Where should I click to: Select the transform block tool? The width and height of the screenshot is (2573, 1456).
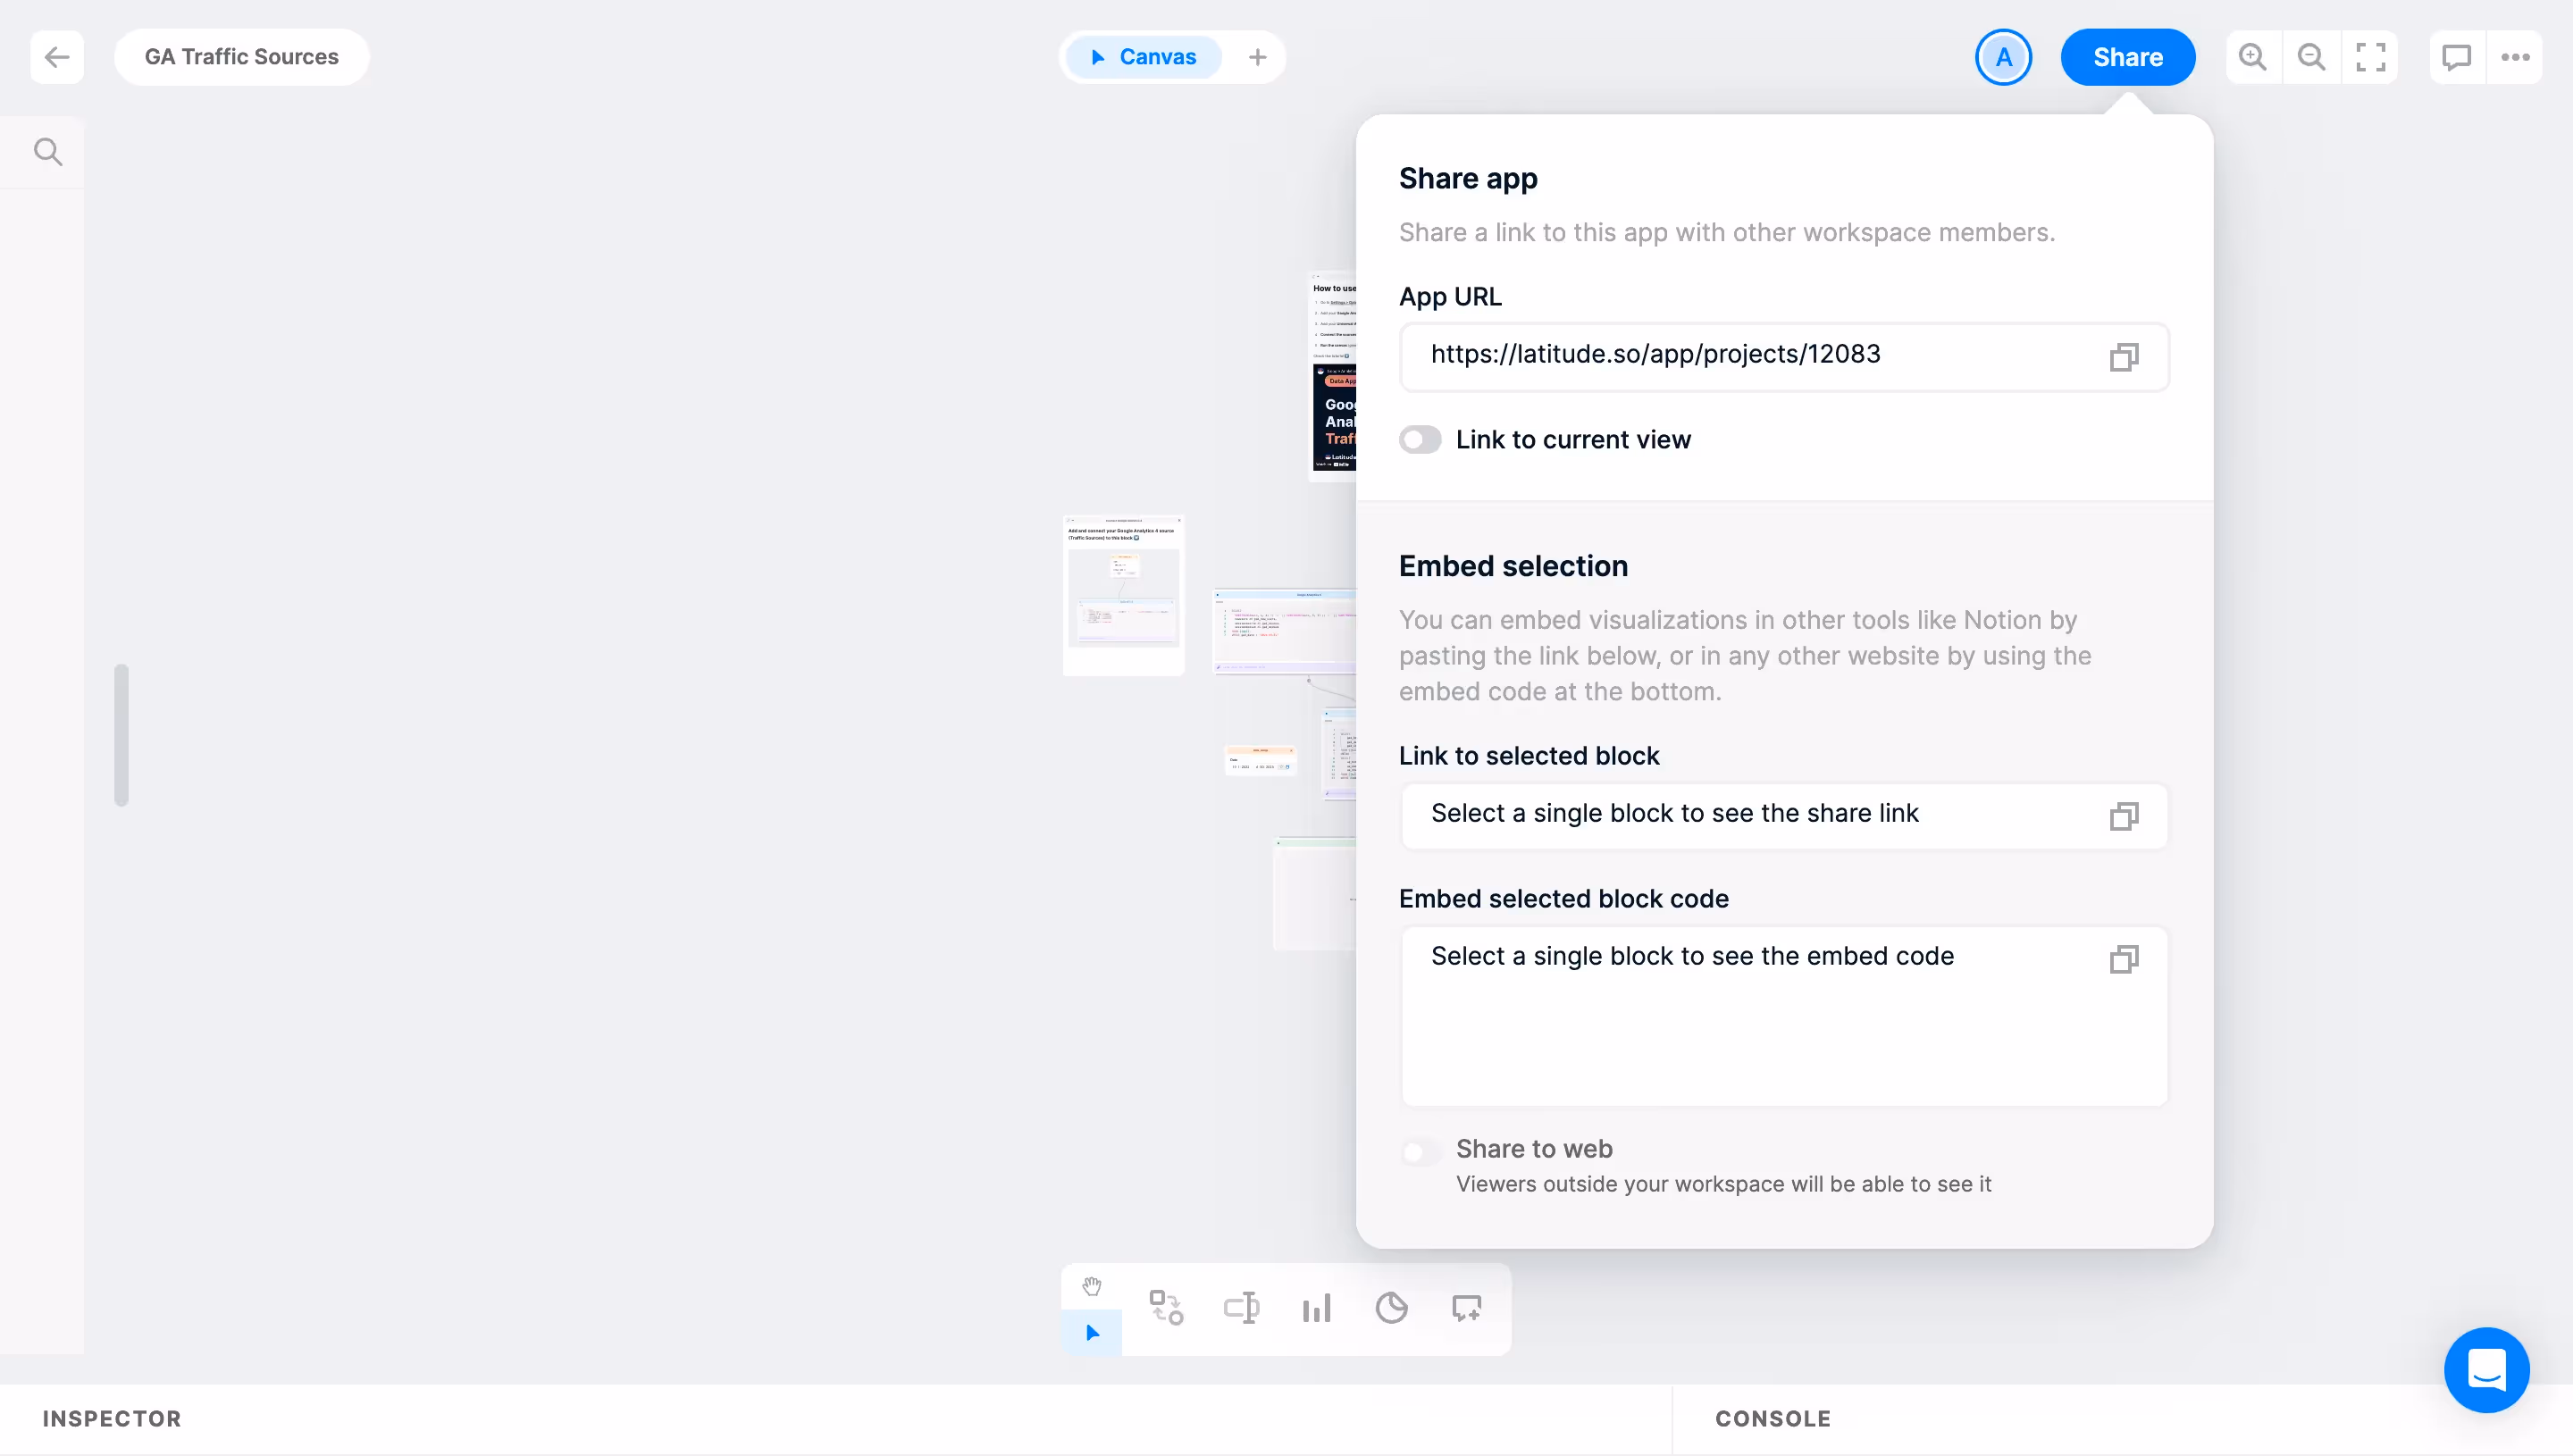tap(1166, 1307)
